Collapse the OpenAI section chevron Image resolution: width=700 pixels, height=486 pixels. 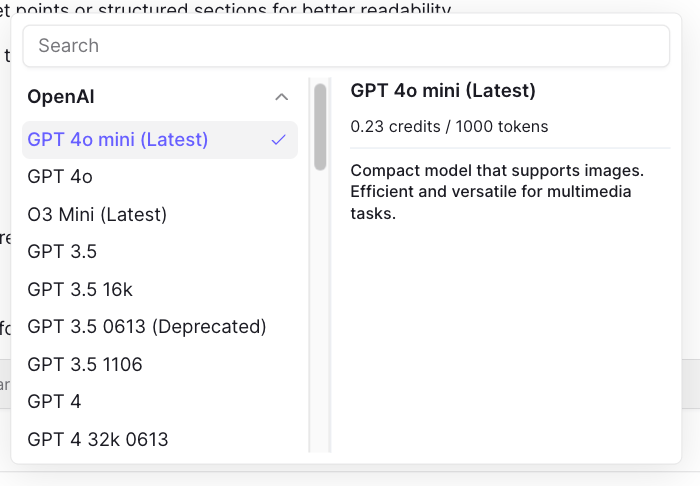[x=281, y=97]
